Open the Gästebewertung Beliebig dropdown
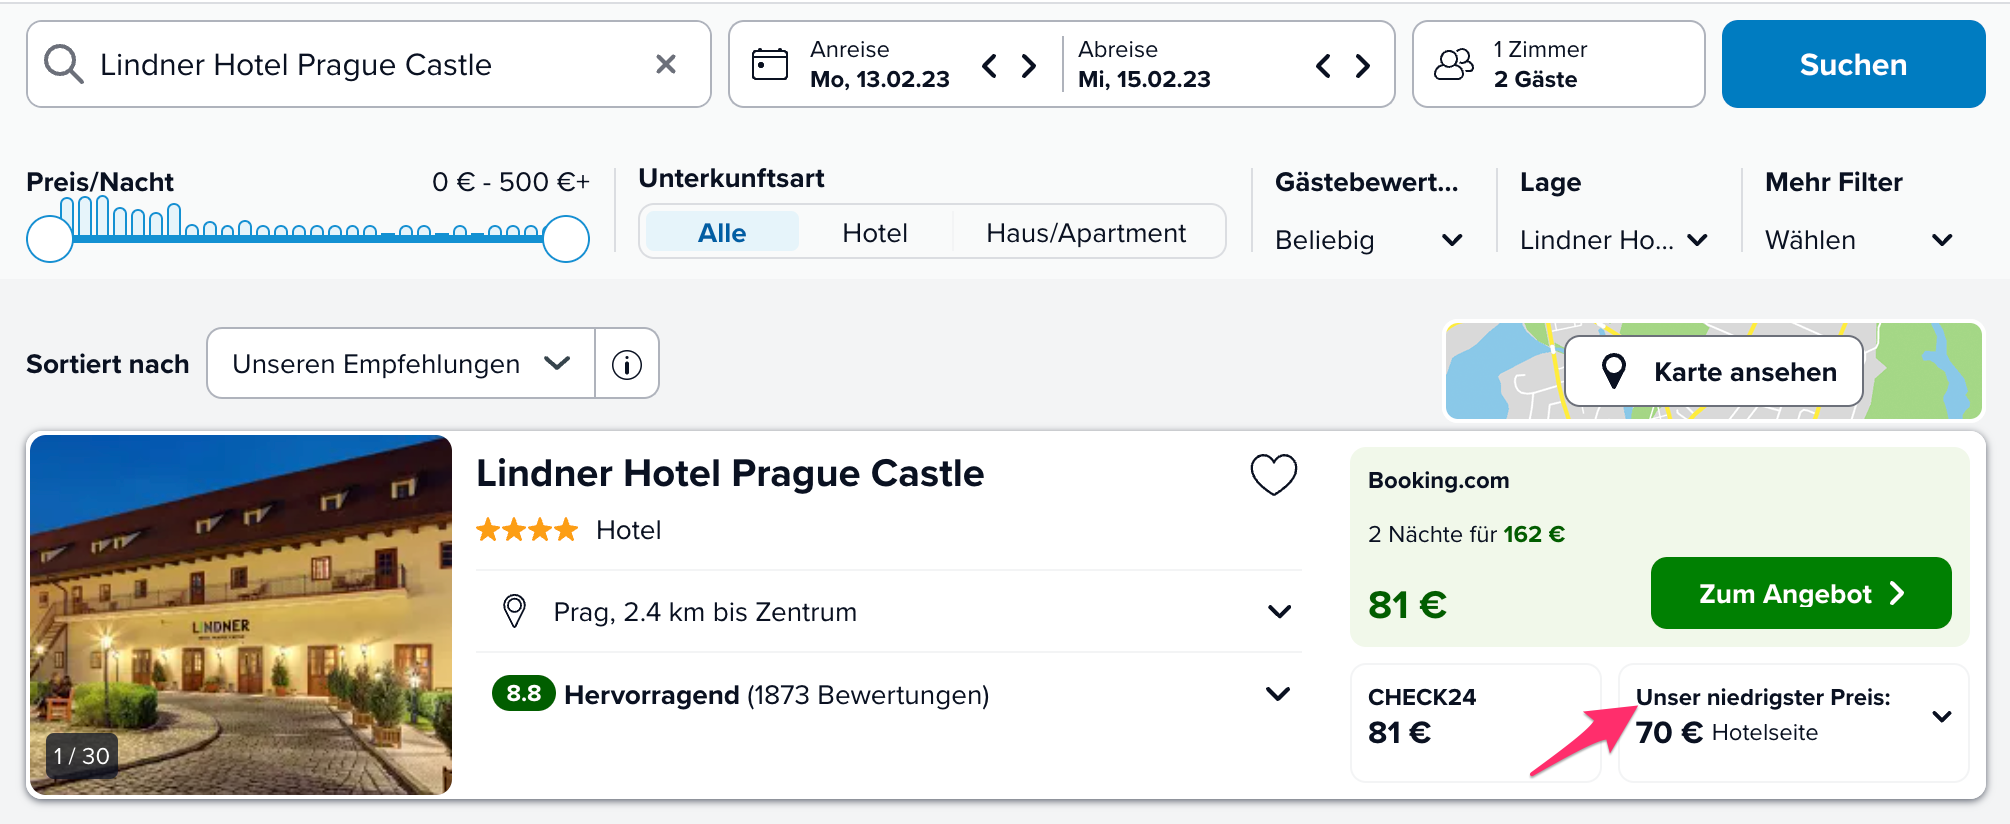This screenshot has width=2010, height=824. click(x=1368, y=240)
